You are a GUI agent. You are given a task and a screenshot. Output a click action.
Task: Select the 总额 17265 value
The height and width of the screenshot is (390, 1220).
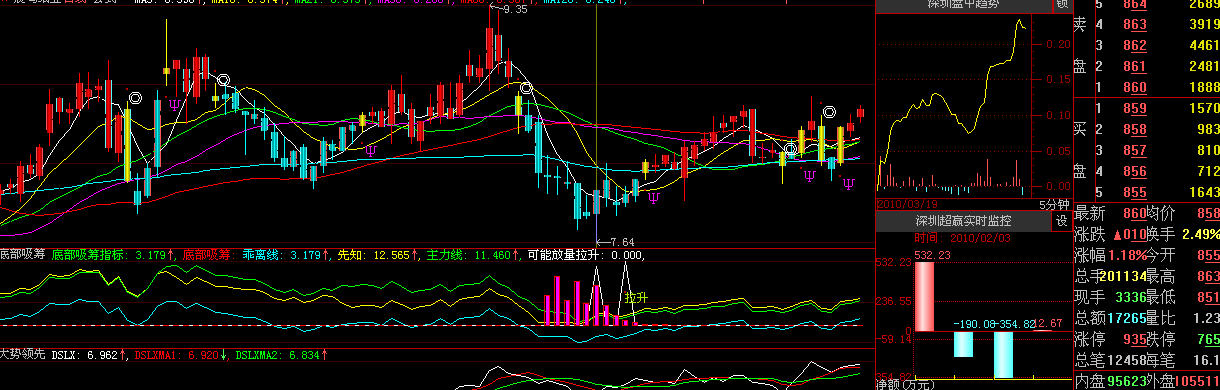tap(1126, 319)
